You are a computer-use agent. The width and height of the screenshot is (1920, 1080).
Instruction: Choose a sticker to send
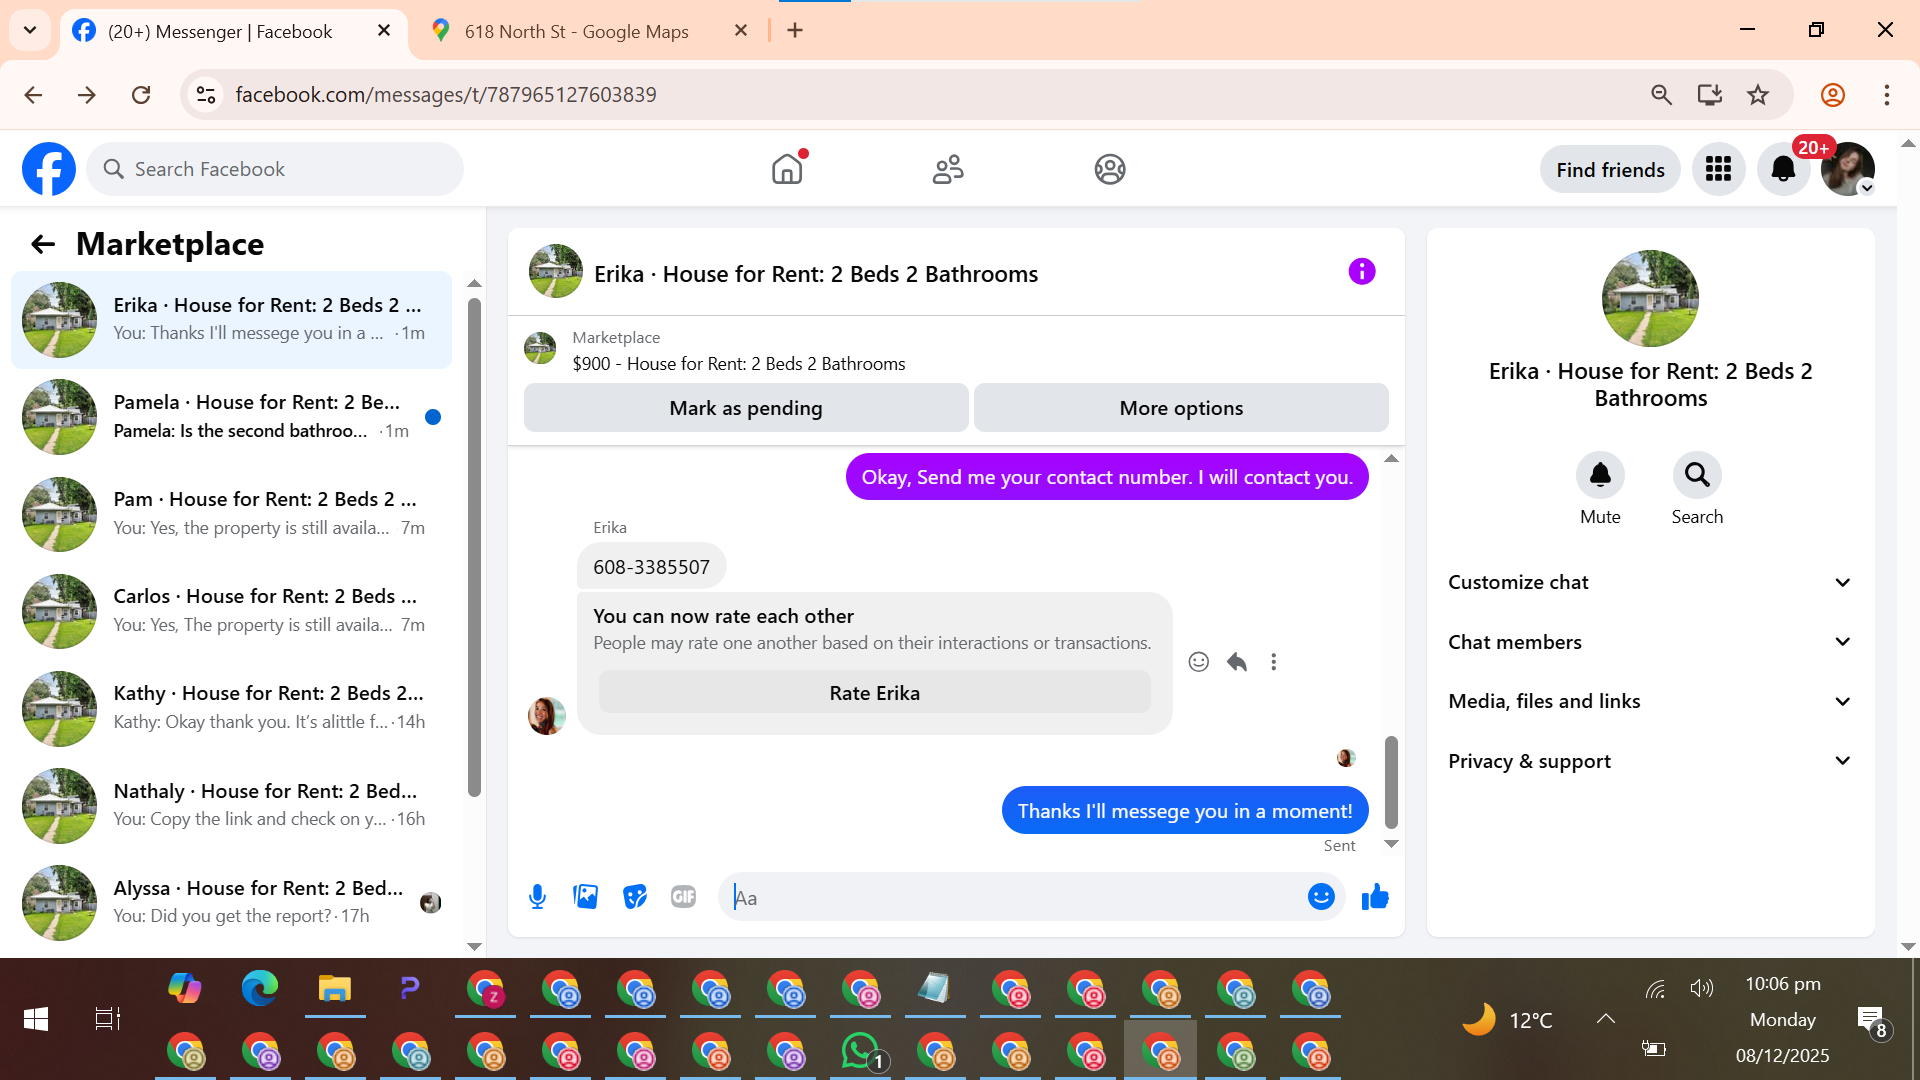pos(635,897)
